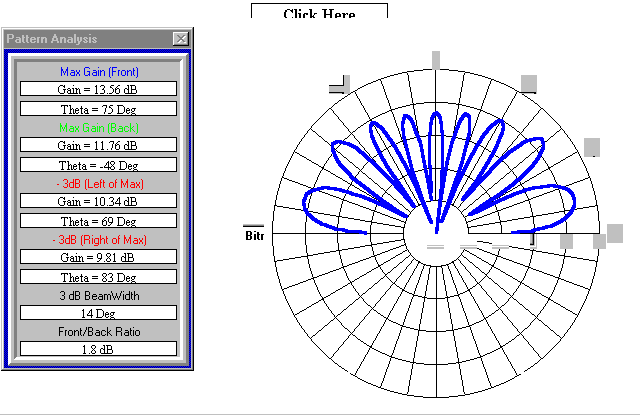The height and width of the screenshot is (415, 641).
Task: Click the '3 dB BeamWidth' label
Action: click(x=99, y=296)
